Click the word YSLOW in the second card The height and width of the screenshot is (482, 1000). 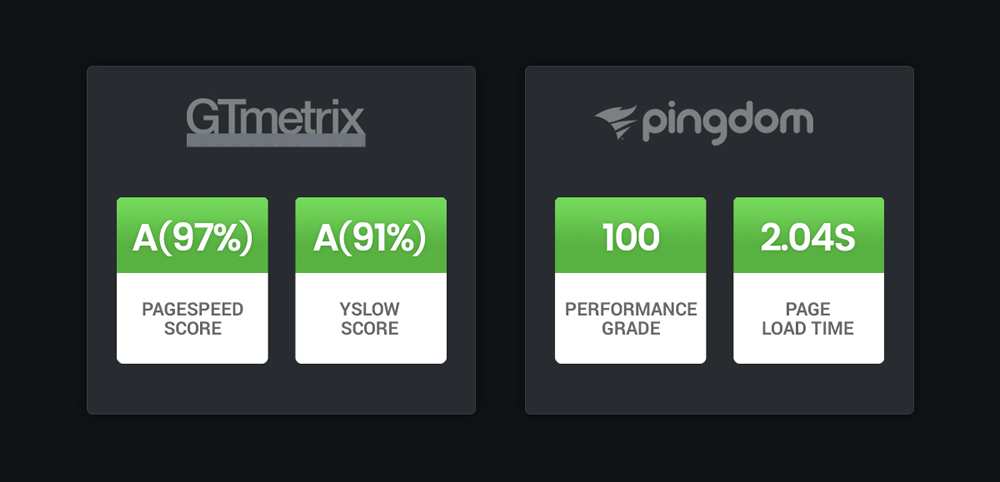click(x=371, y=310)
